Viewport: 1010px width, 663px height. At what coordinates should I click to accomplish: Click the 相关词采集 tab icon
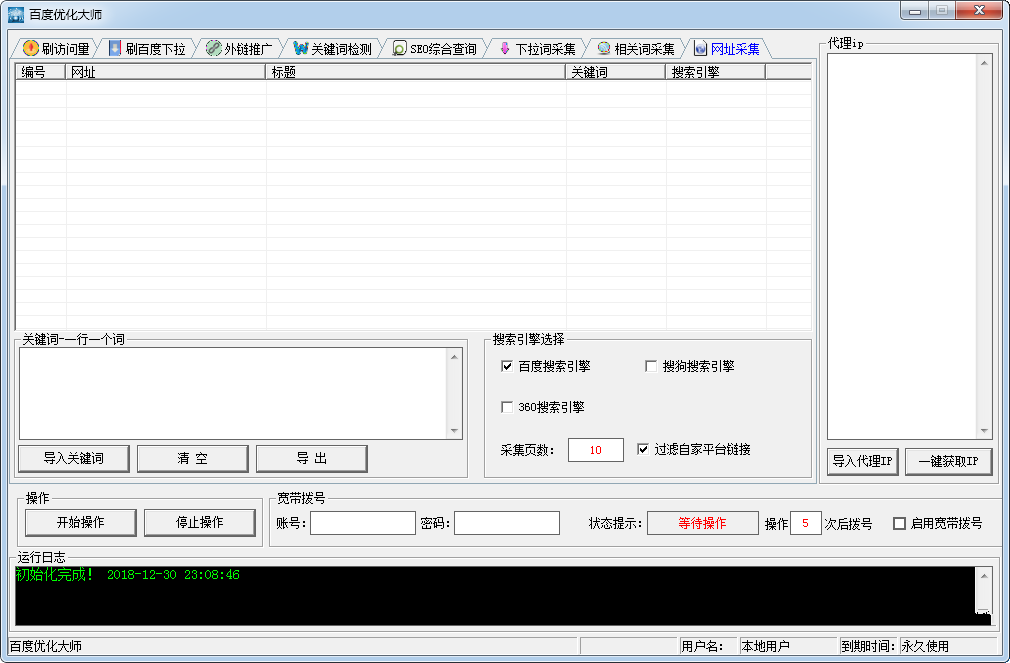[x=604, y=48]
